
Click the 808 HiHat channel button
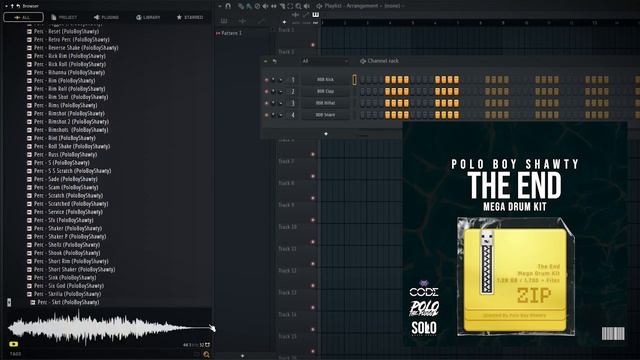tap(325, 103)
